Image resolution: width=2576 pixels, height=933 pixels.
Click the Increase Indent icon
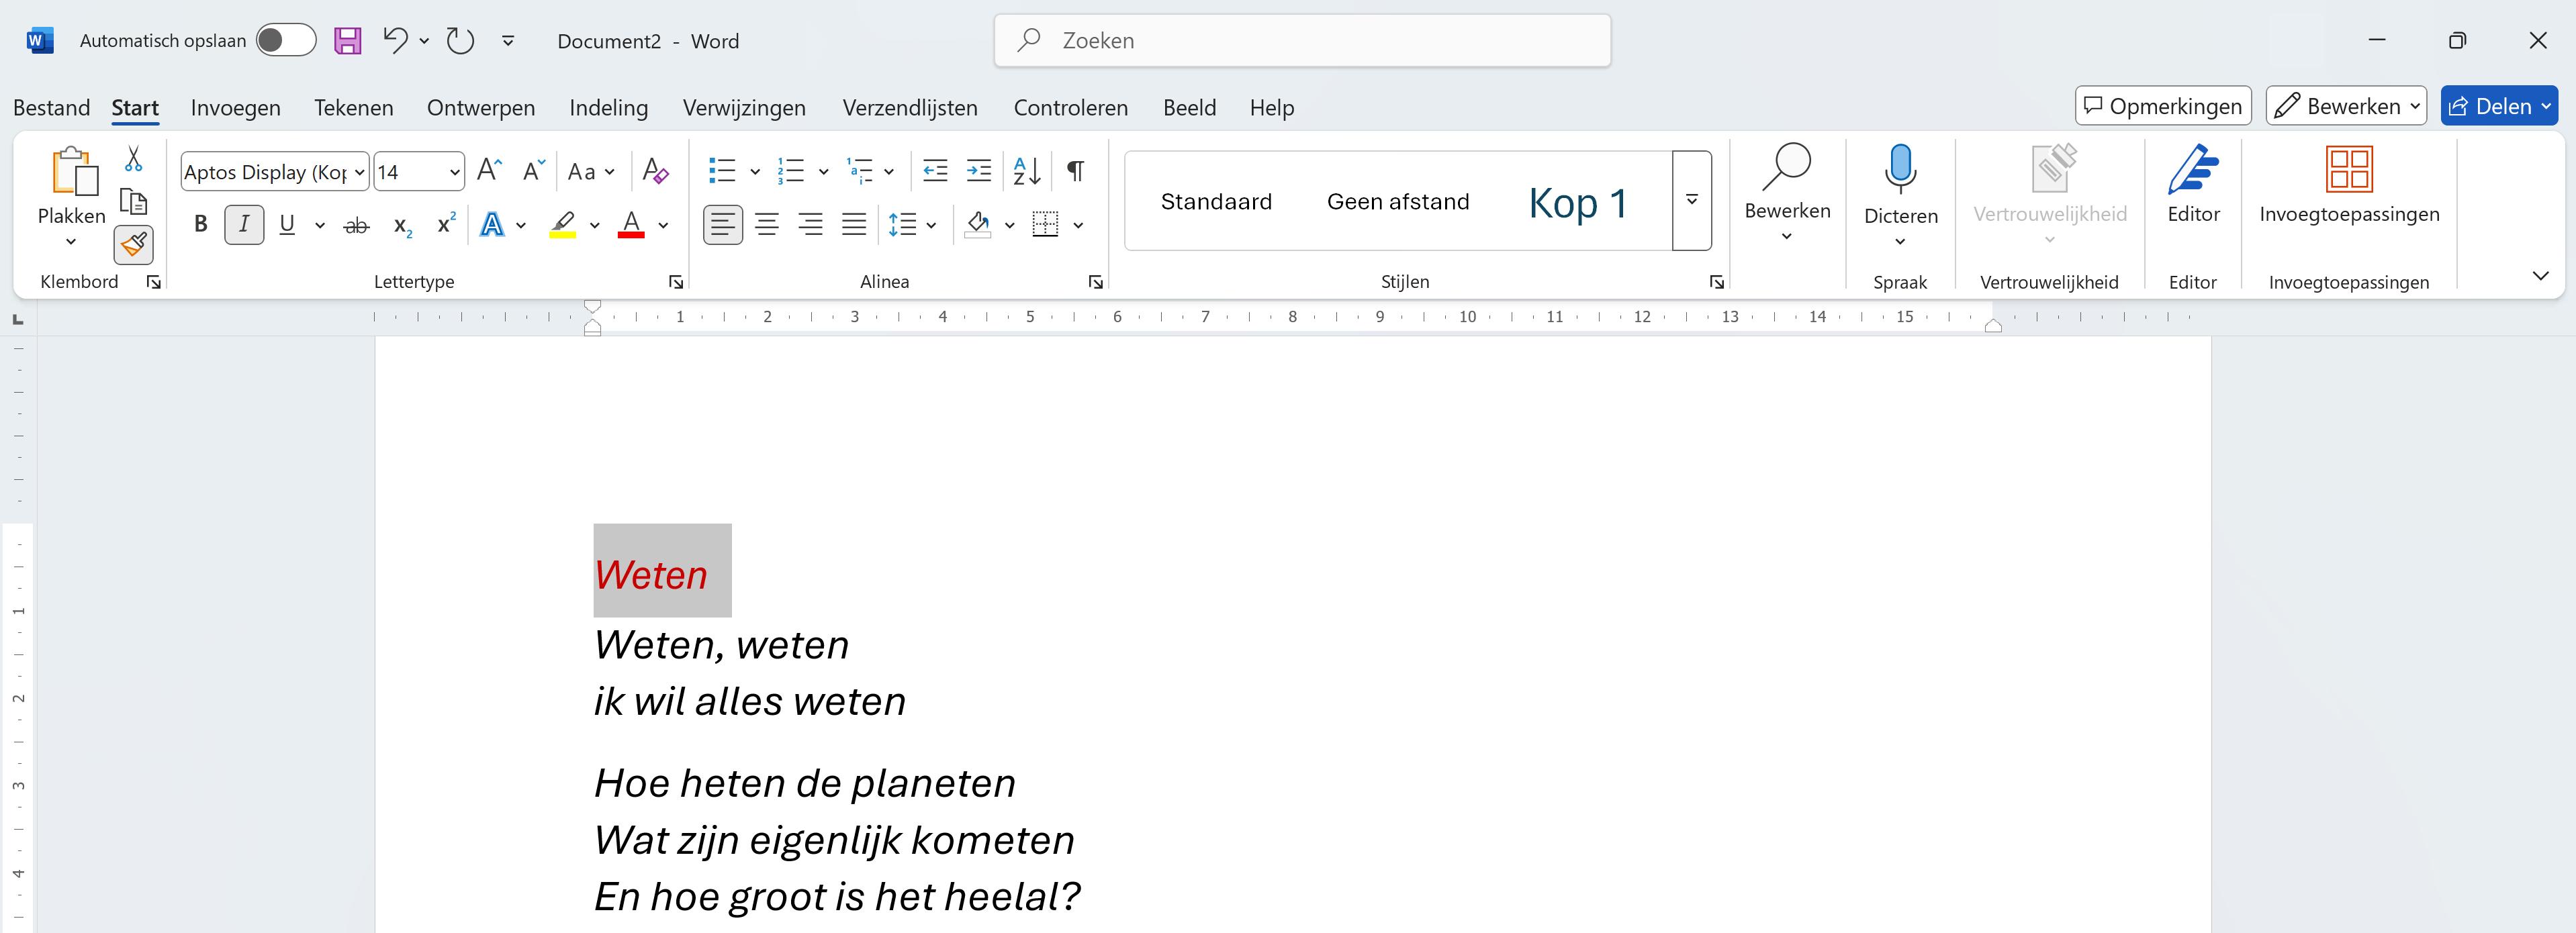(979, 171)
